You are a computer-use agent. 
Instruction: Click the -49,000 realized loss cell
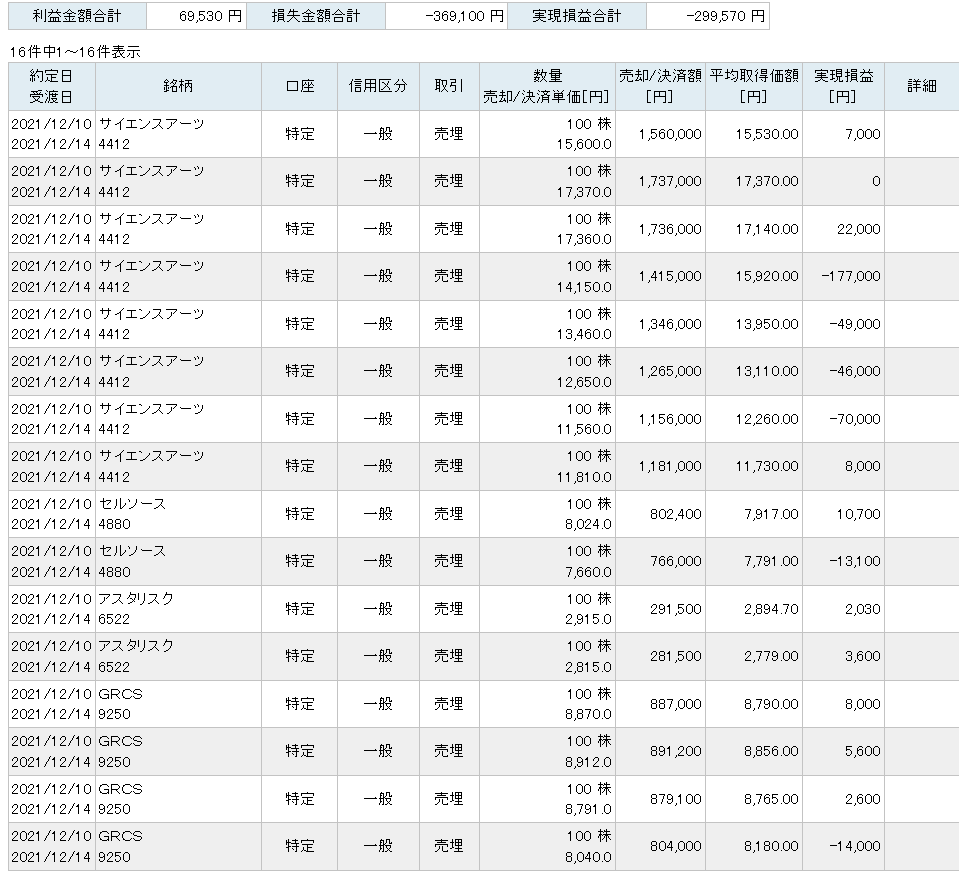click(x=843, y=324)
